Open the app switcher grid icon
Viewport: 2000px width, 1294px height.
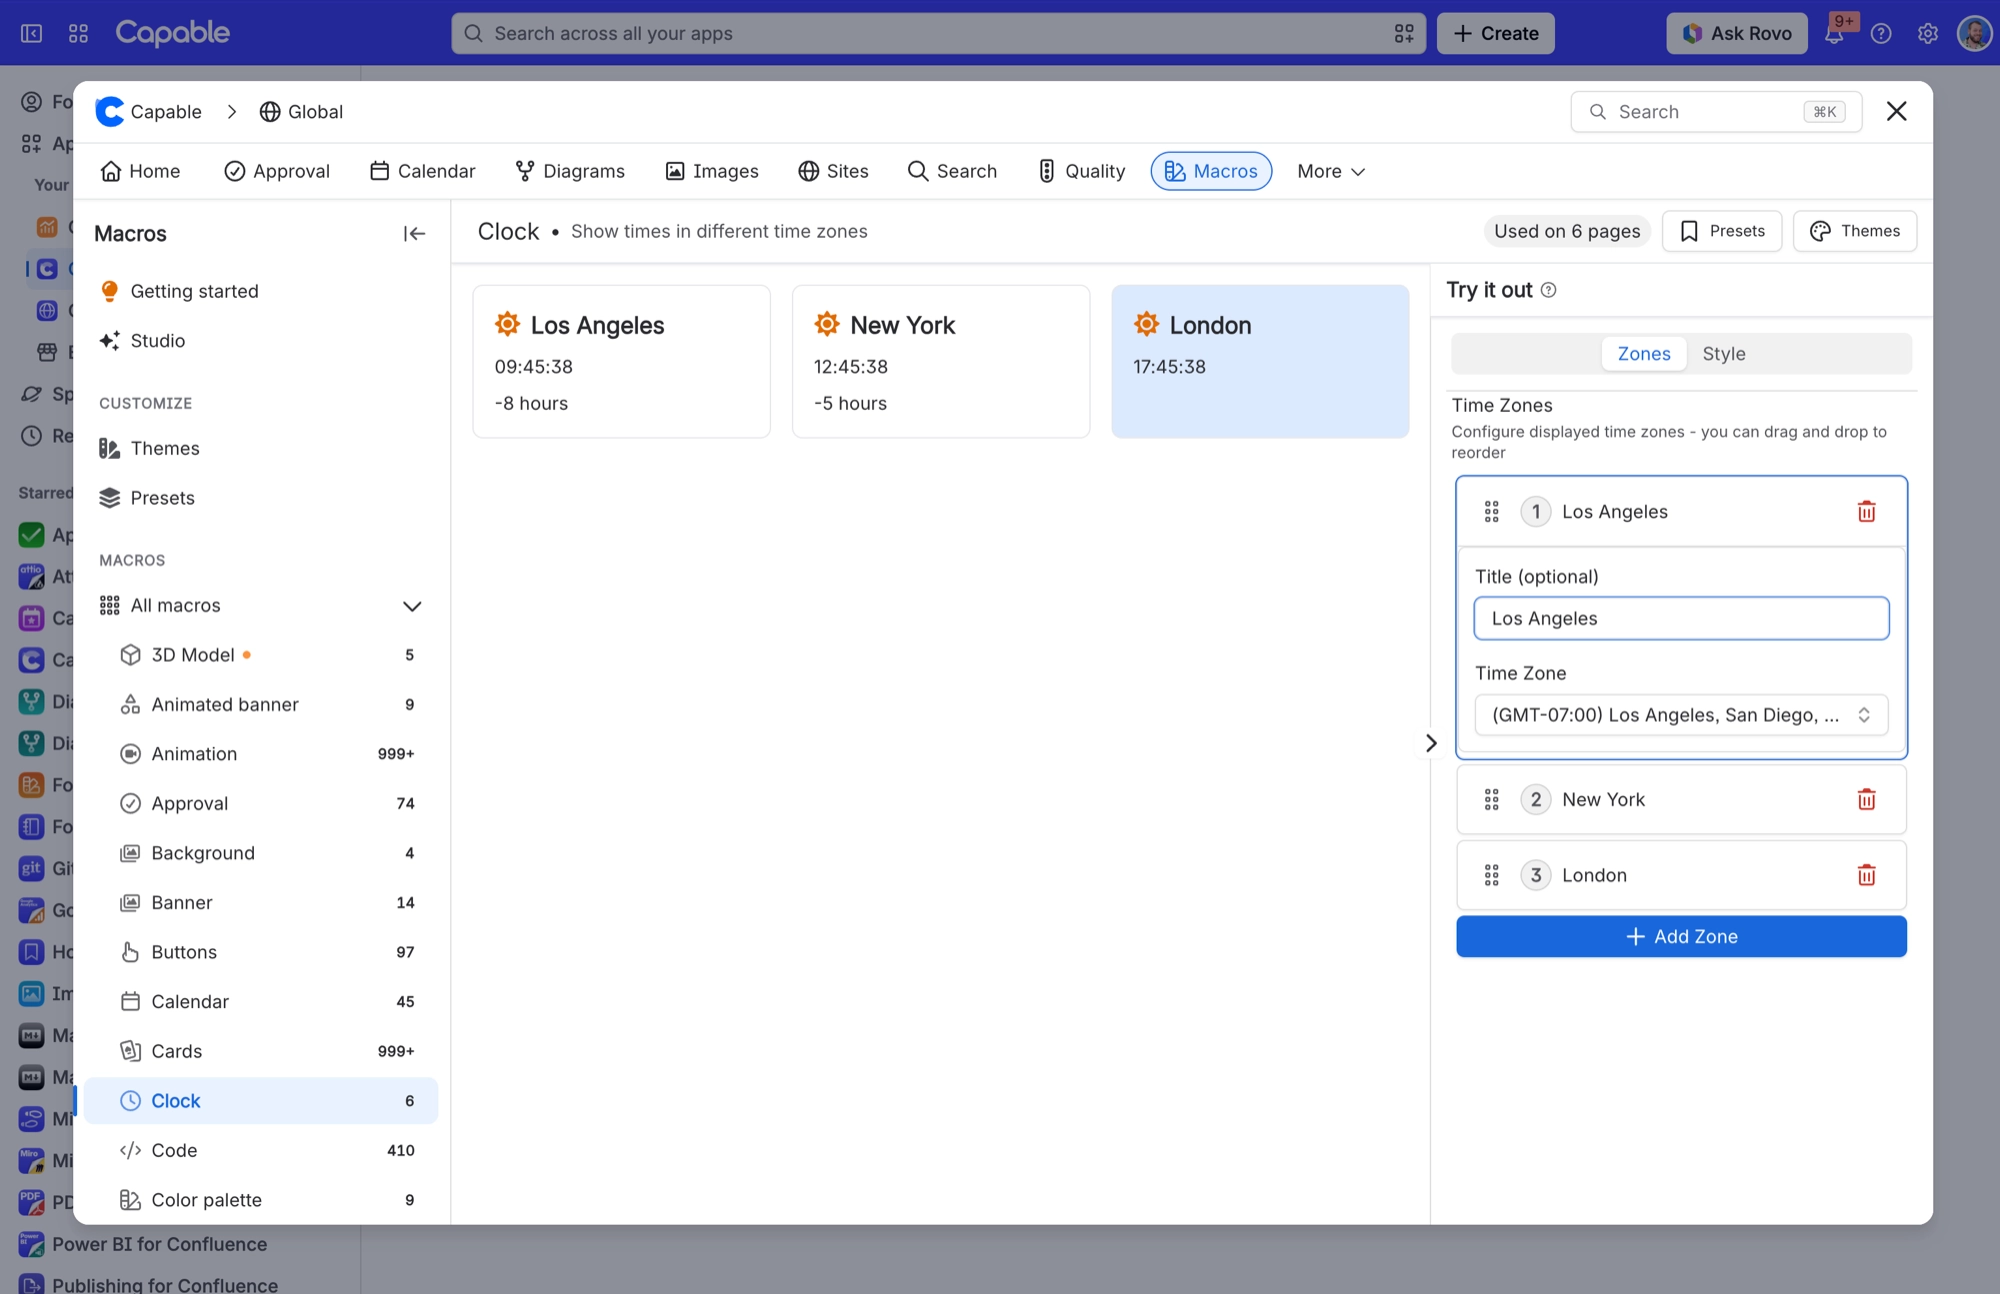point(79,34)
